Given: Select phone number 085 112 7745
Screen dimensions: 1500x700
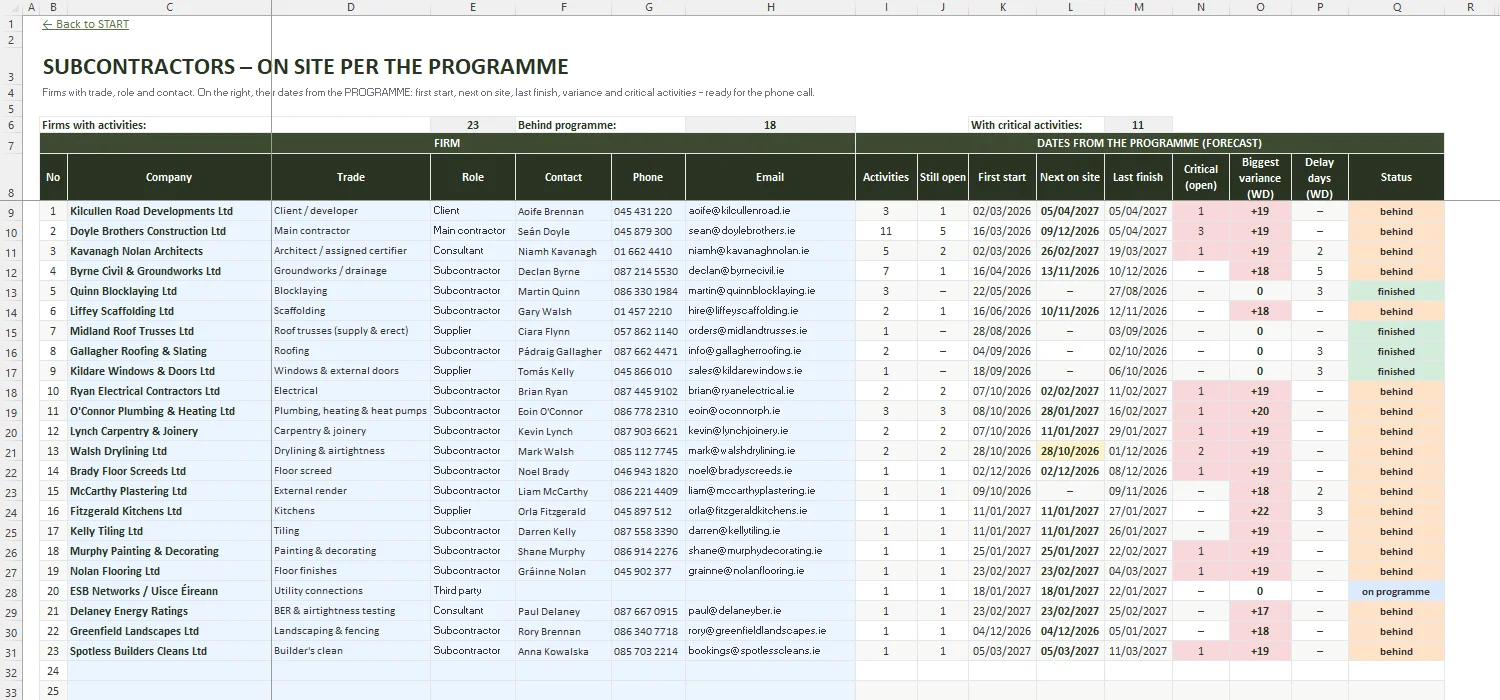Looking at the screenshot, I should point(648,451).
